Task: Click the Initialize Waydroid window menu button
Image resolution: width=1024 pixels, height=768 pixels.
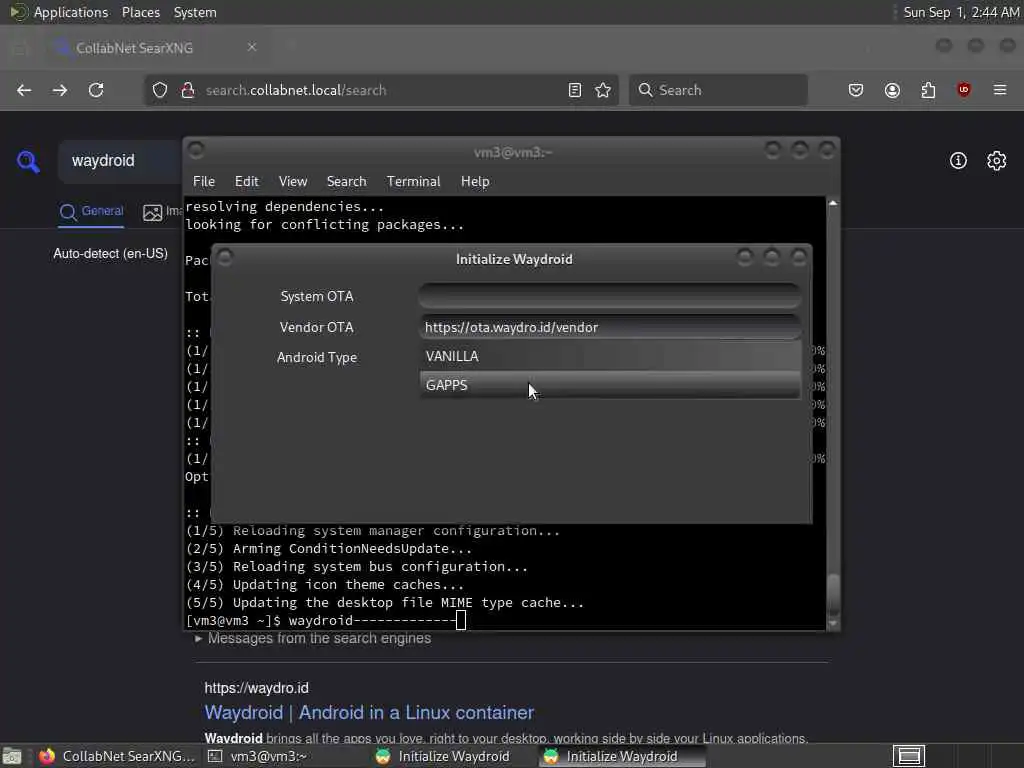Action: point(224,257)
